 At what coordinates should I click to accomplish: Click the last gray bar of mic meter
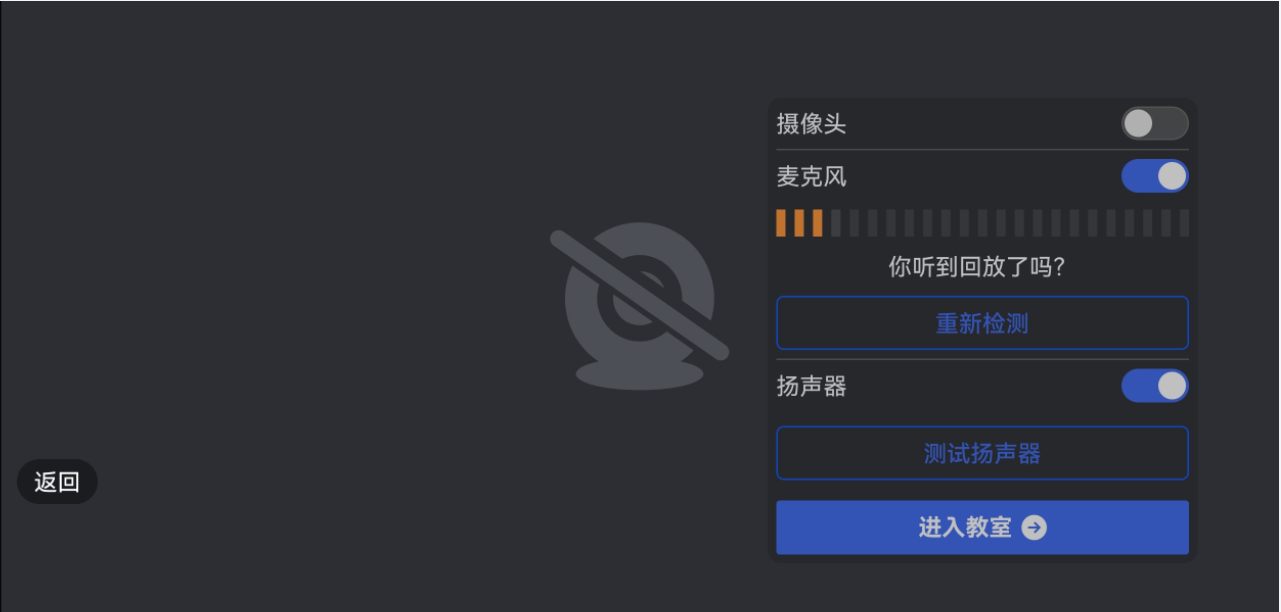[1184, 223]
